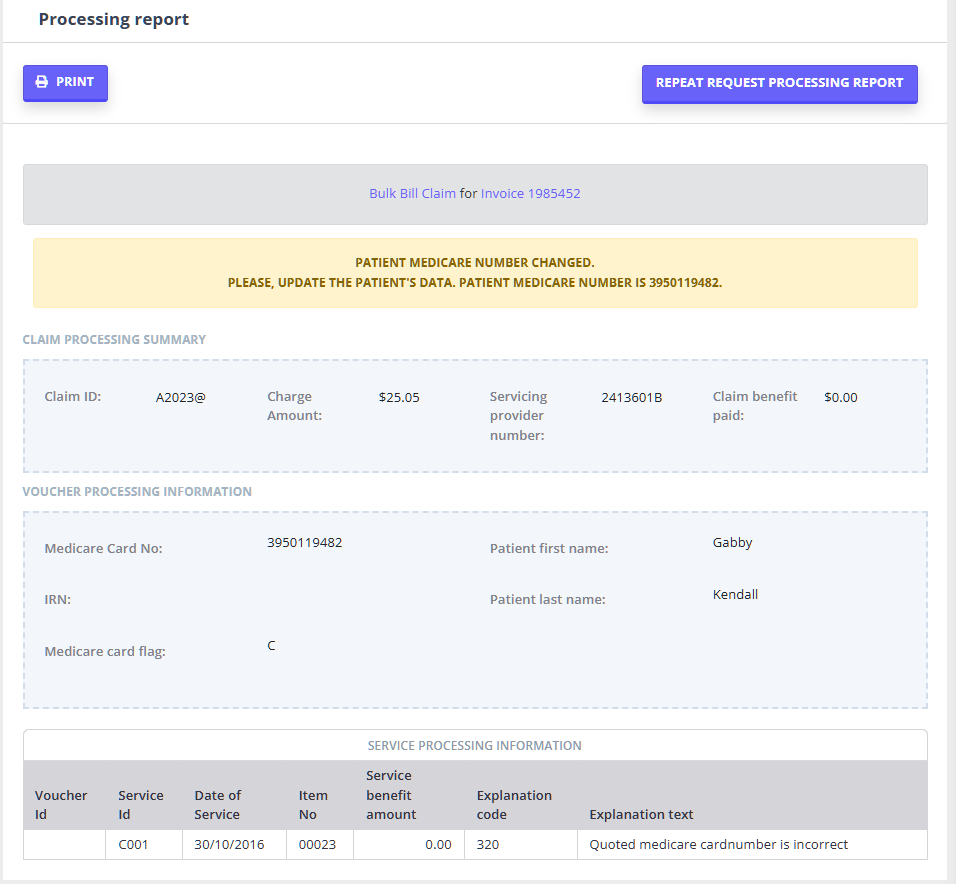Select Medicare Card No value 3950119482
The height and width of the screenshot is (884, 956).
click(304, 543)
